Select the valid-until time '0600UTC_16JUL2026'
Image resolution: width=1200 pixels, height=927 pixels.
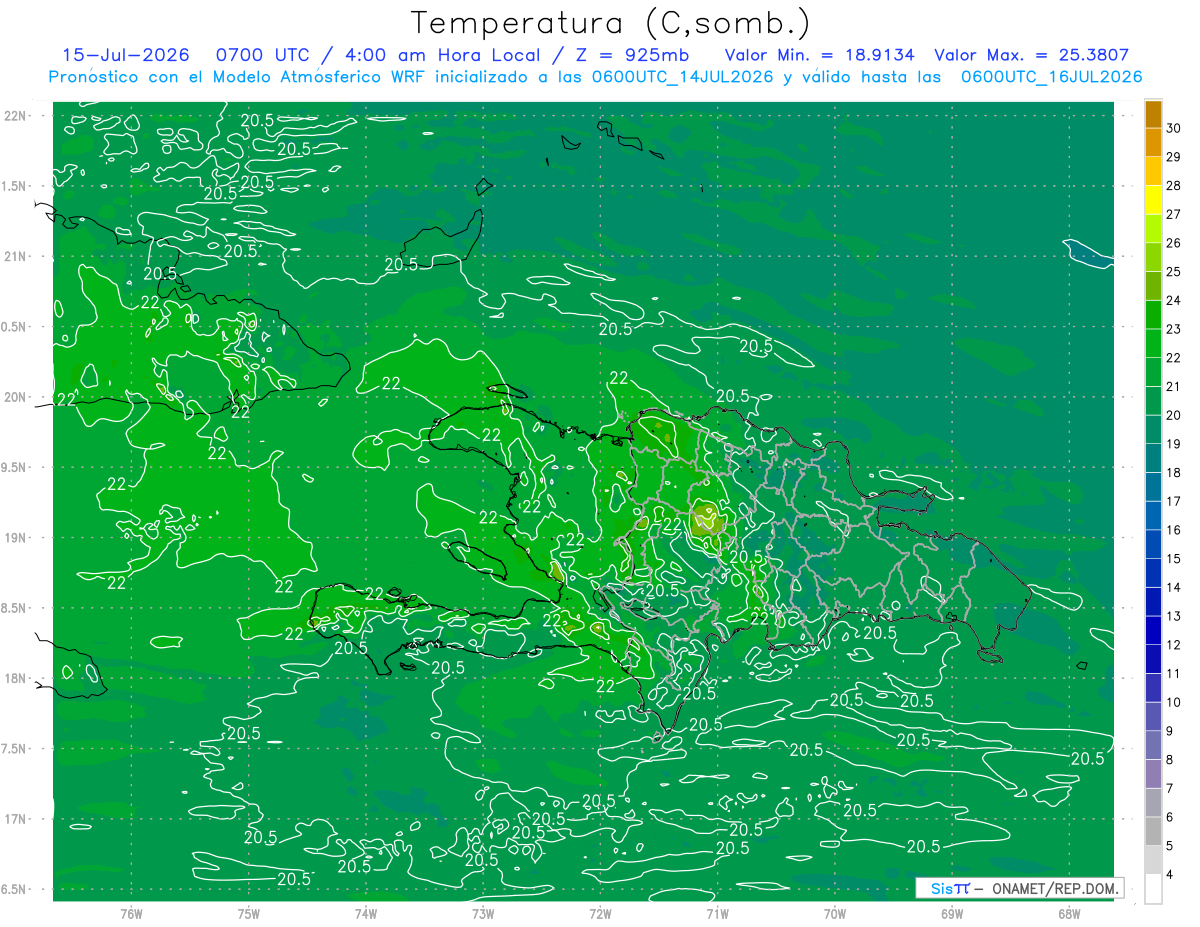[x=1051, y=77]
